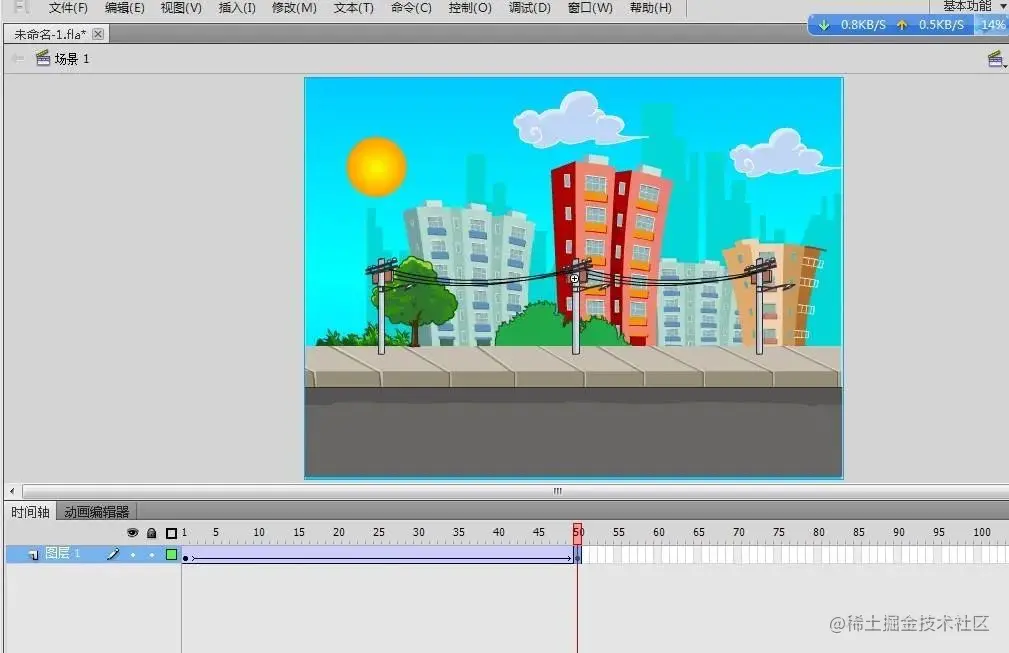Image resolution: width=1009 pixels, height=653 pixels.
Task: Click the green outline color square of 图层 1
Action: click(171, 554)
